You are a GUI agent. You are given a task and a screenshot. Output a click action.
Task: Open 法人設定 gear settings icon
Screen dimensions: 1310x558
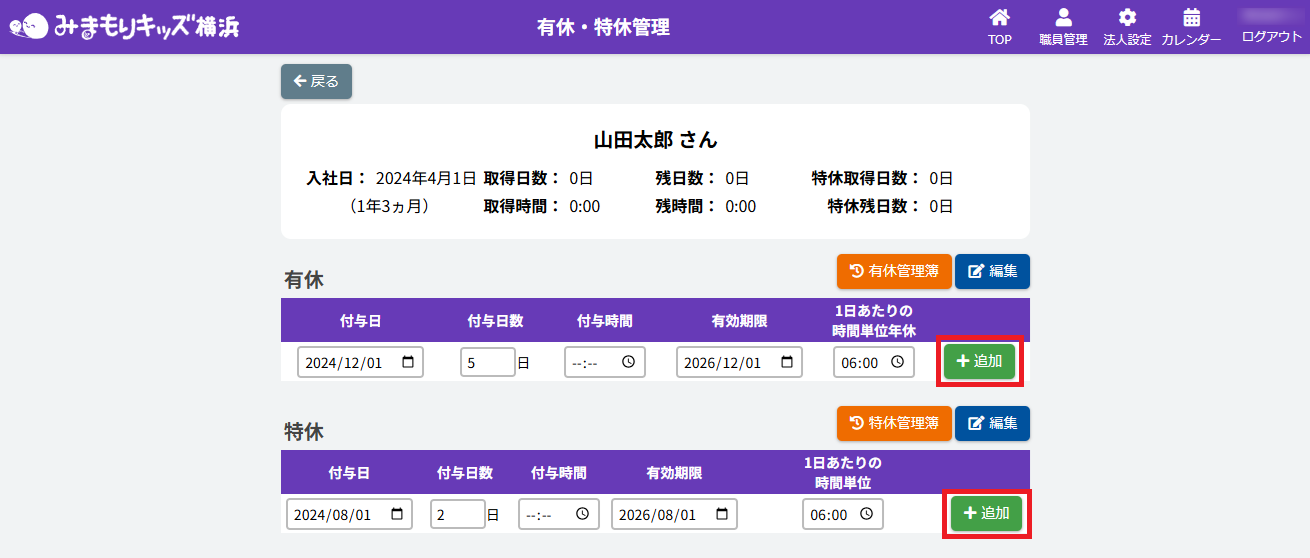click(1127, 18)
